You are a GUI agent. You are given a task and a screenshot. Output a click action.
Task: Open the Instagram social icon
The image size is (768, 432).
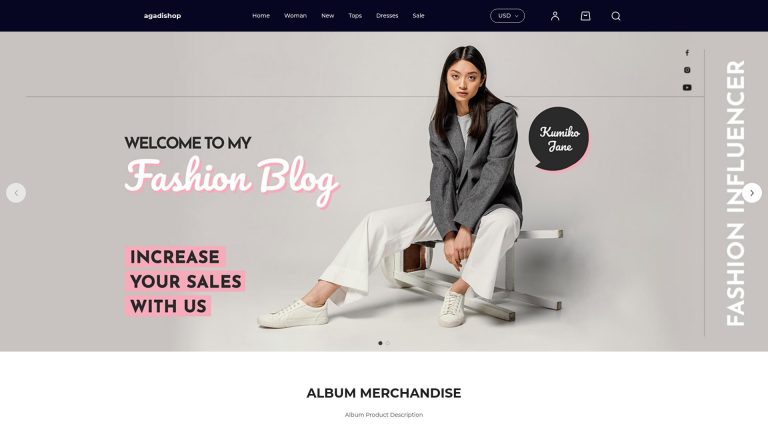tap(687, 70)
